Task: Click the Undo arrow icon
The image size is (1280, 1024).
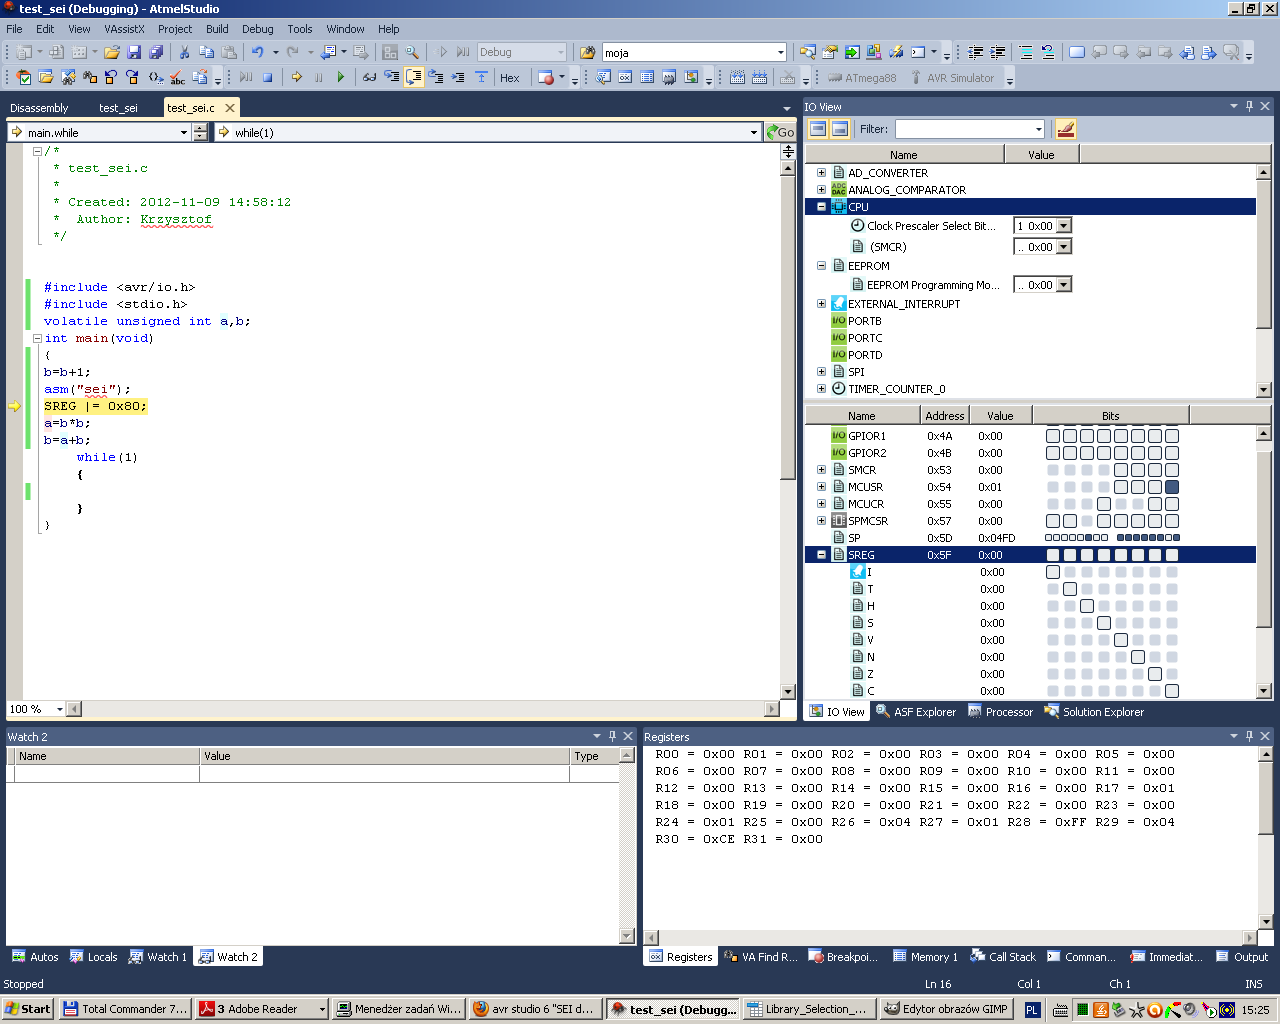Action: pos(257,52)
